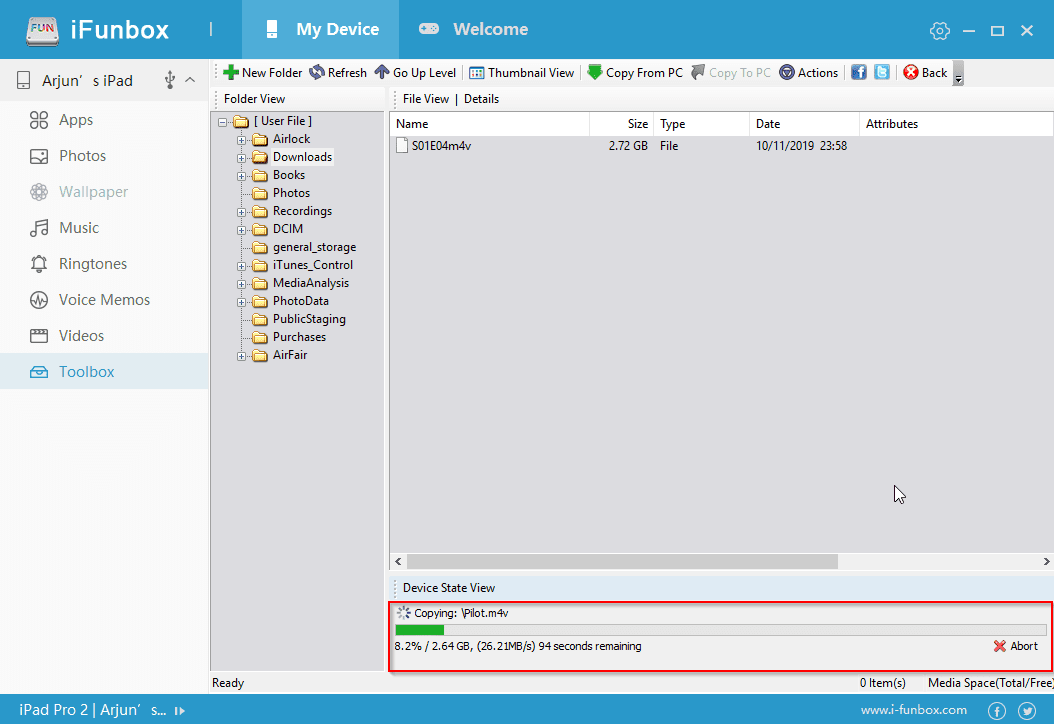Expand the iTunes_Control folder node

241,266
